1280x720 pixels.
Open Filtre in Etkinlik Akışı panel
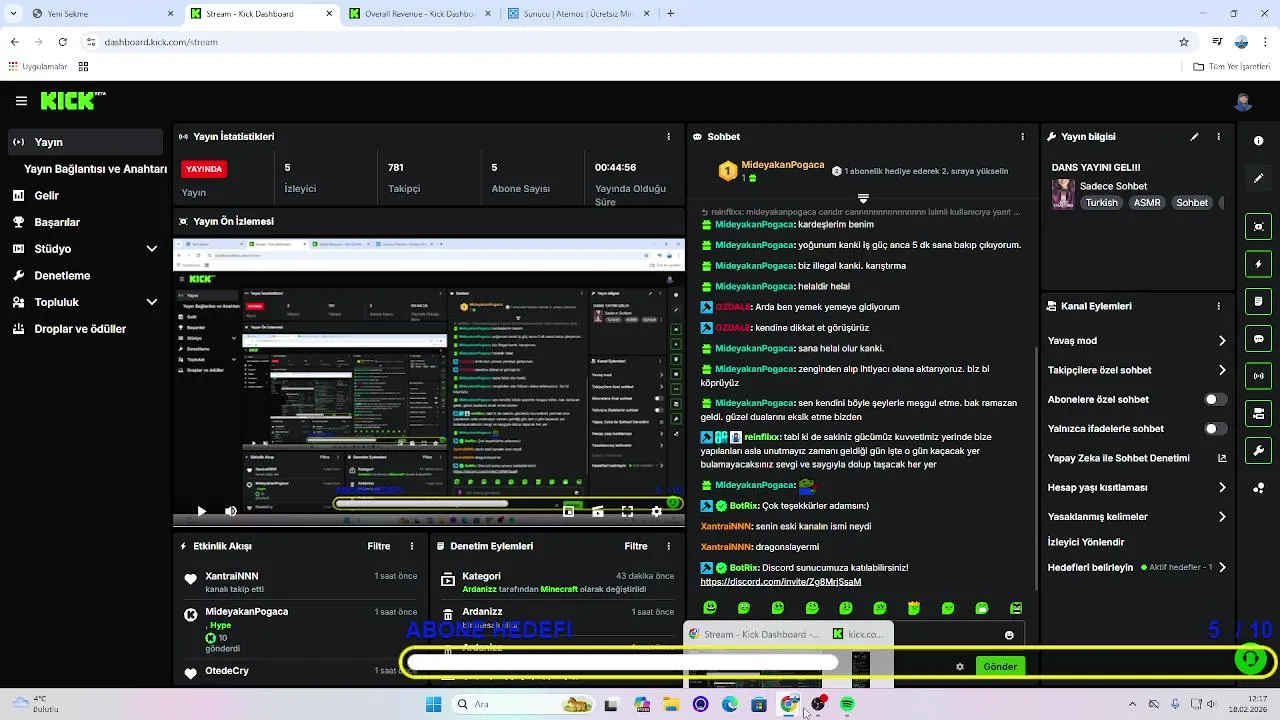click(x=379, y=546)
